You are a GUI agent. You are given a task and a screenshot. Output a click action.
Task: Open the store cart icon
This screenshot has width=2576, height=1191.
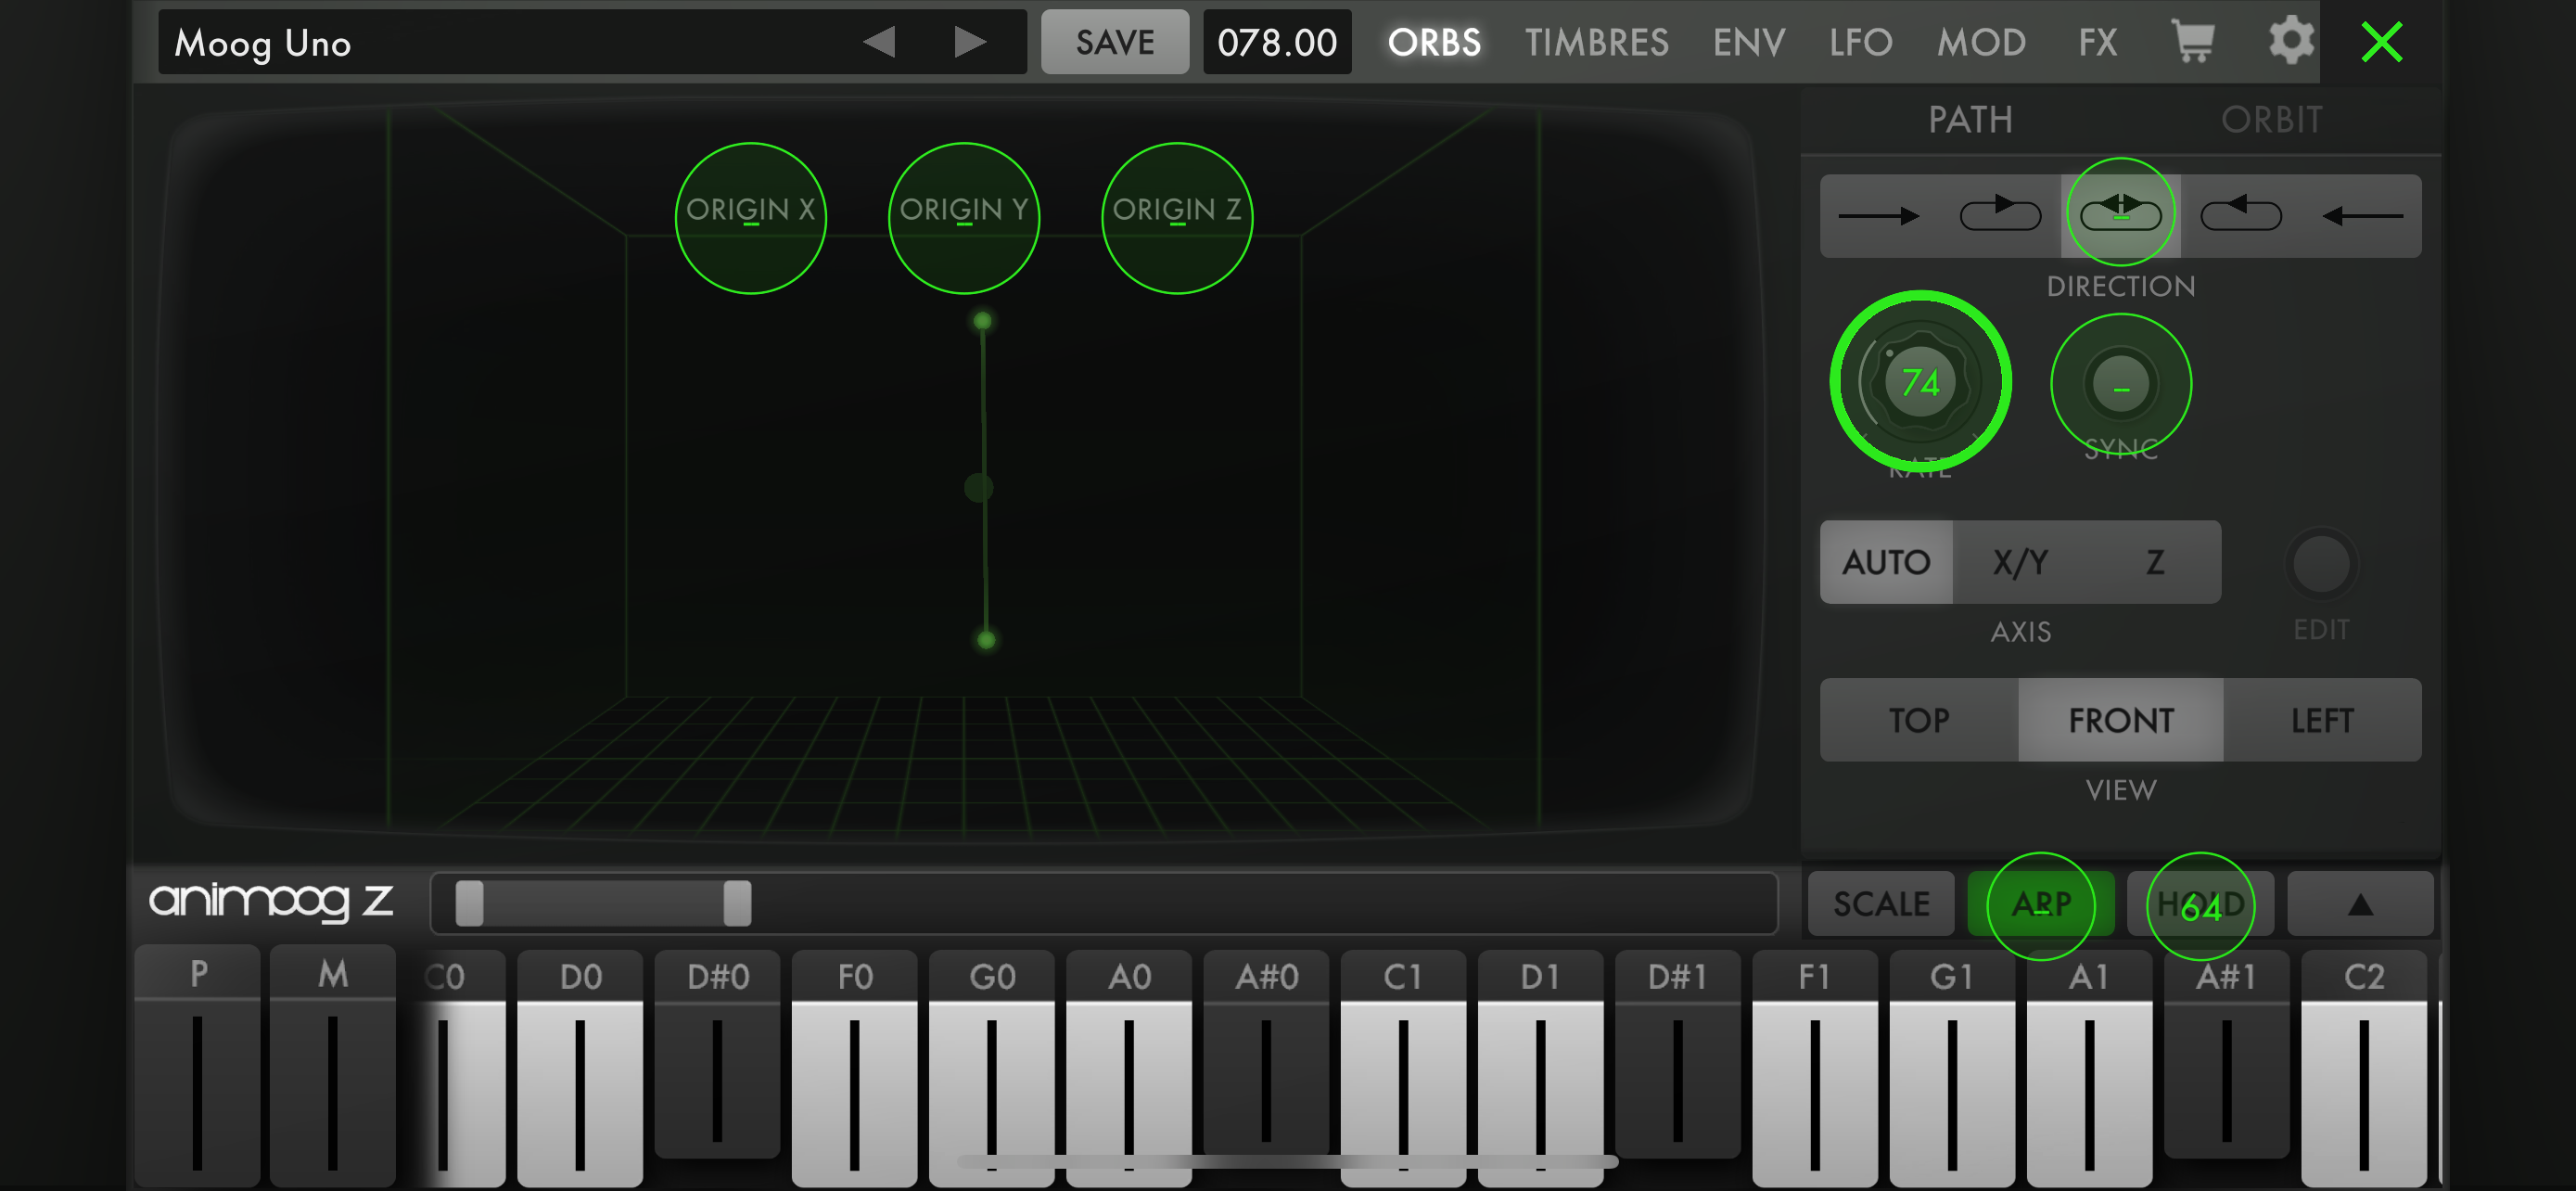point(2193,42)
